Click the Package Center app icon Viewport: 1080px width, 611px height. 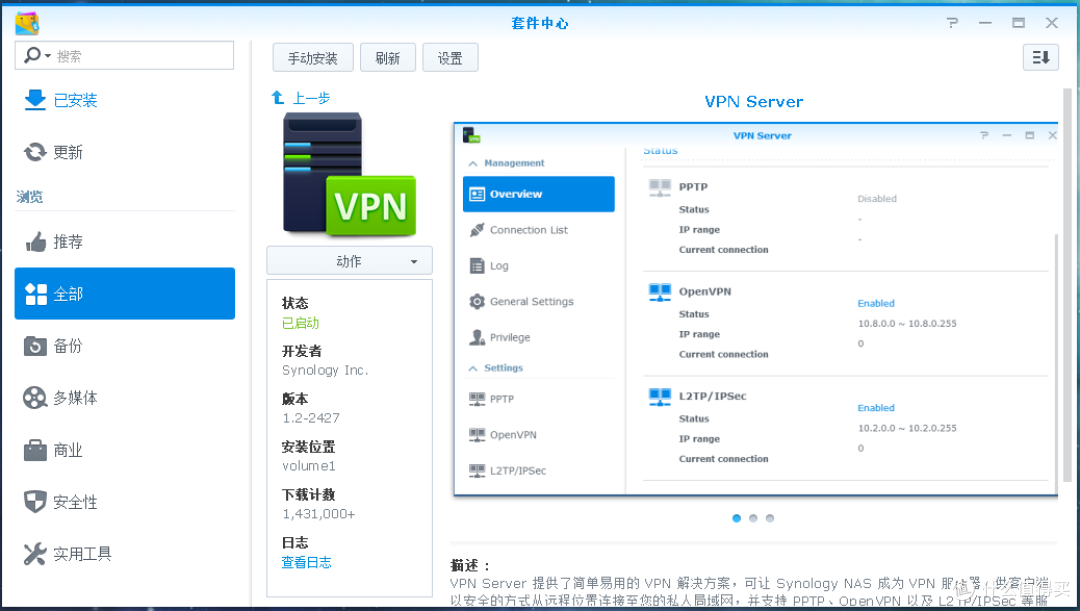point(28,23)
